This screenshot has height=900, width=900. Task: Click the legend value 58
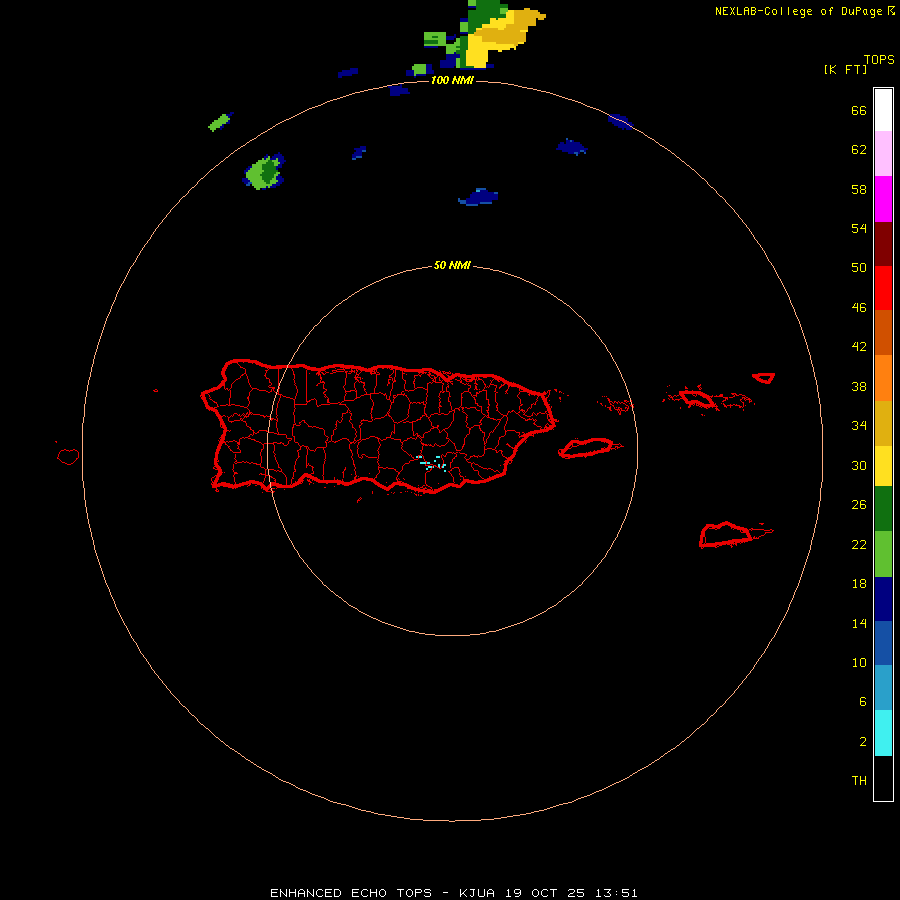[859, 189]
